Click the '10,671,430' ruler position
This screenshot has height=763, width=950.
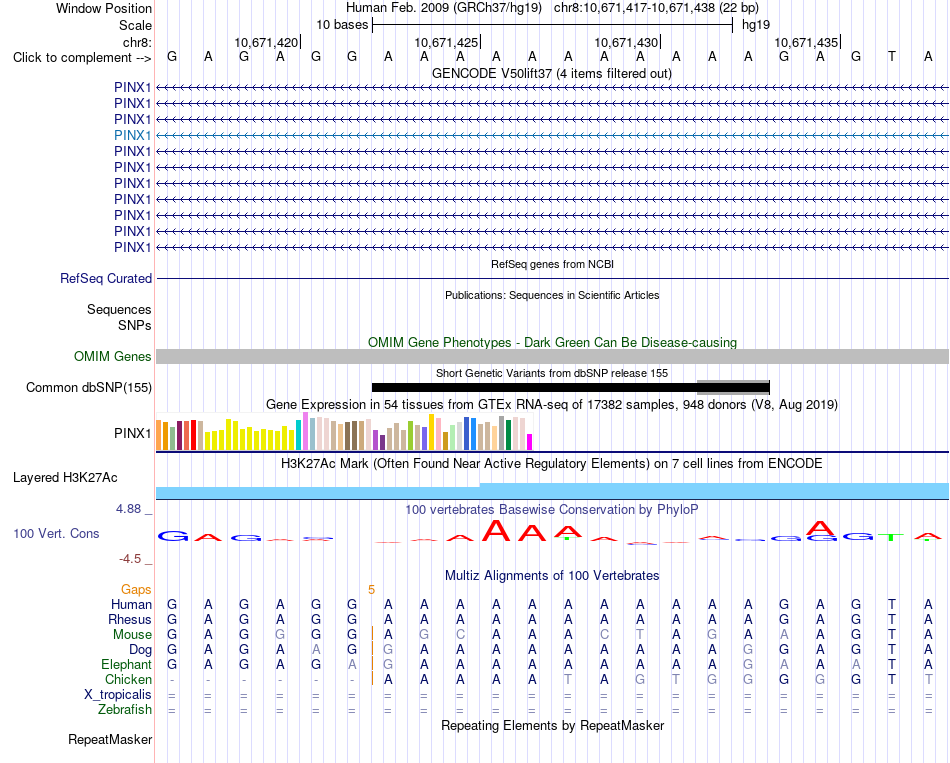click(626, 42)
